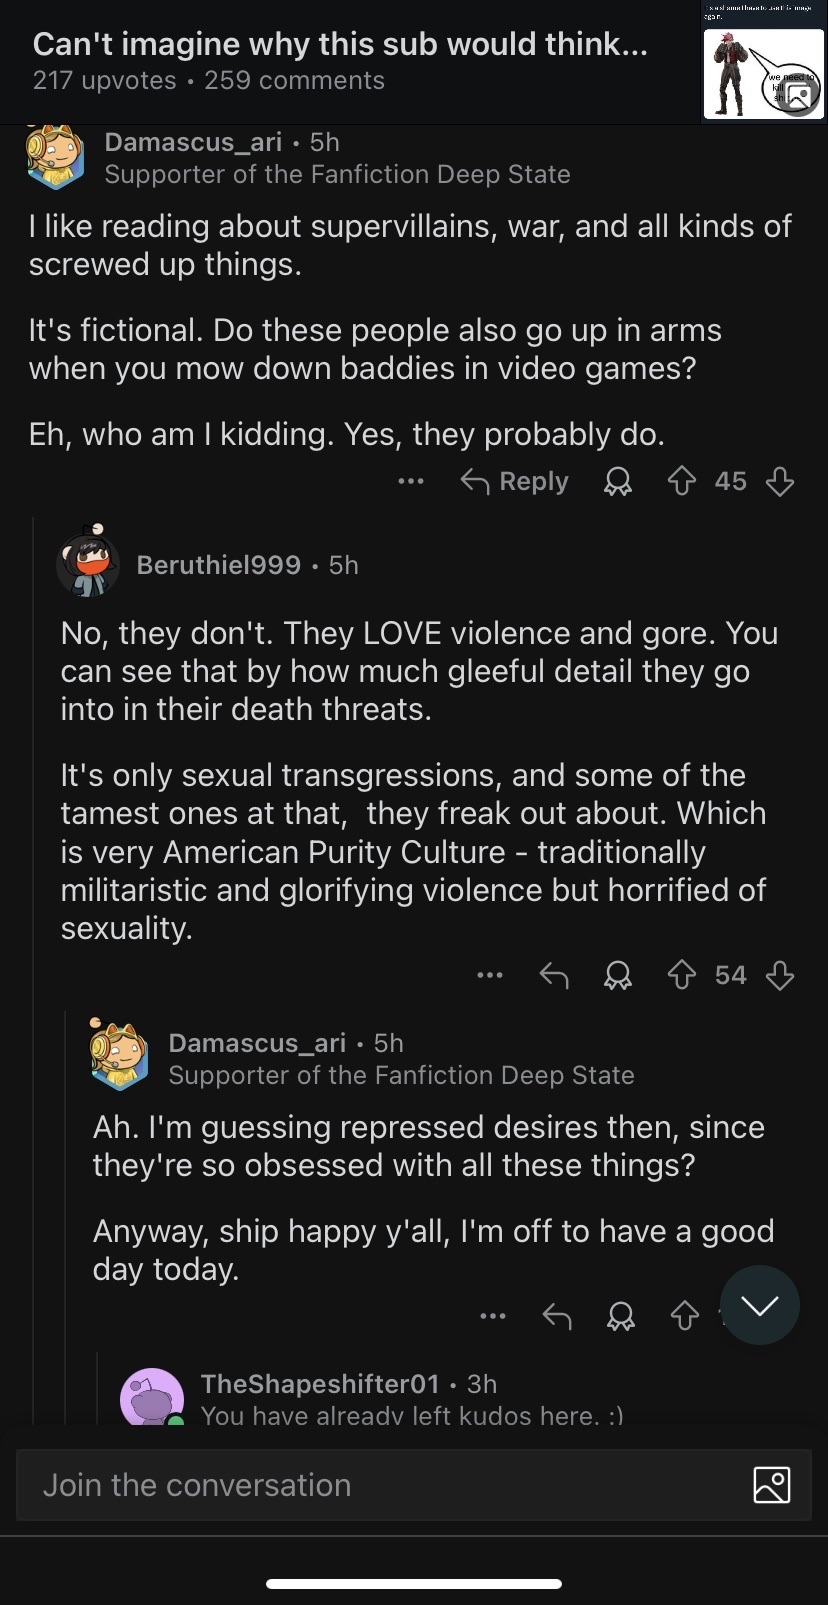Attach image via comment box picture icon
The height and width of the screenshot is (1605, 828).
[x=771, y=1485]
